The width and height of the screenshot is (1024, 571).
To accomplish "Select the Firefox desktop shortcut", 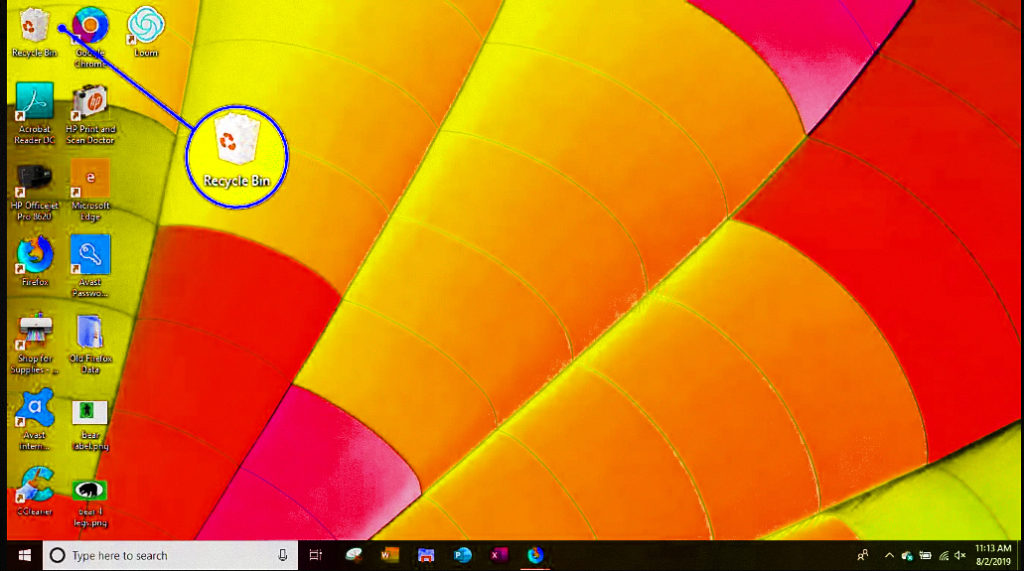I will coord(34,256).
